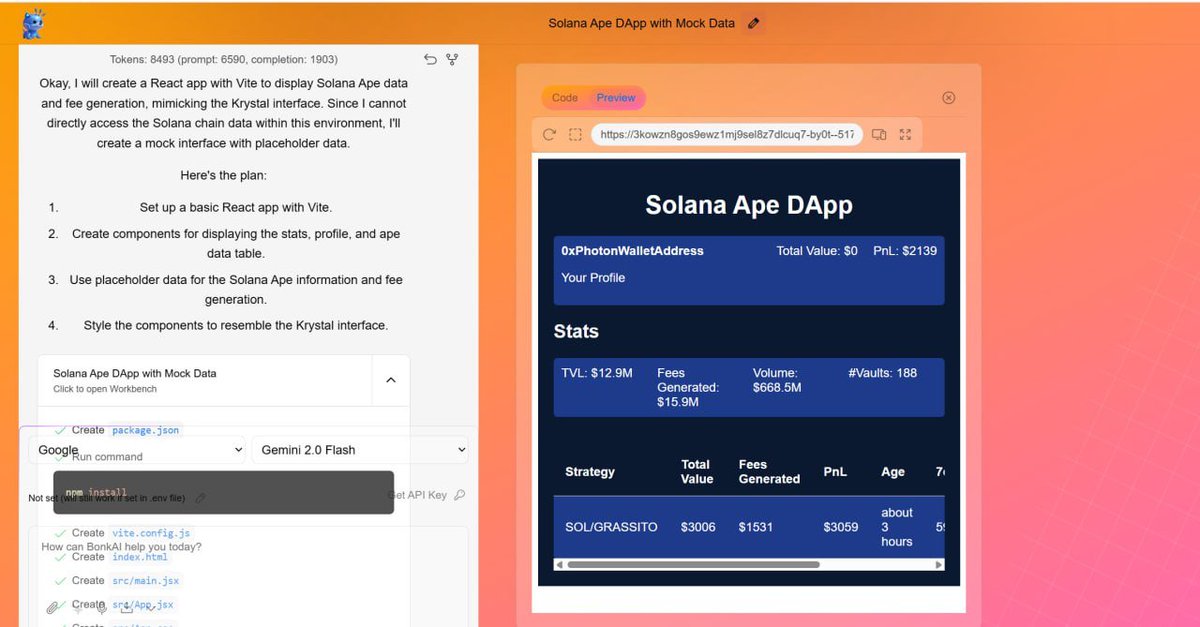Click the '#Vaults: 188' stat
The image size is (1200, 627).
point(882,373)
